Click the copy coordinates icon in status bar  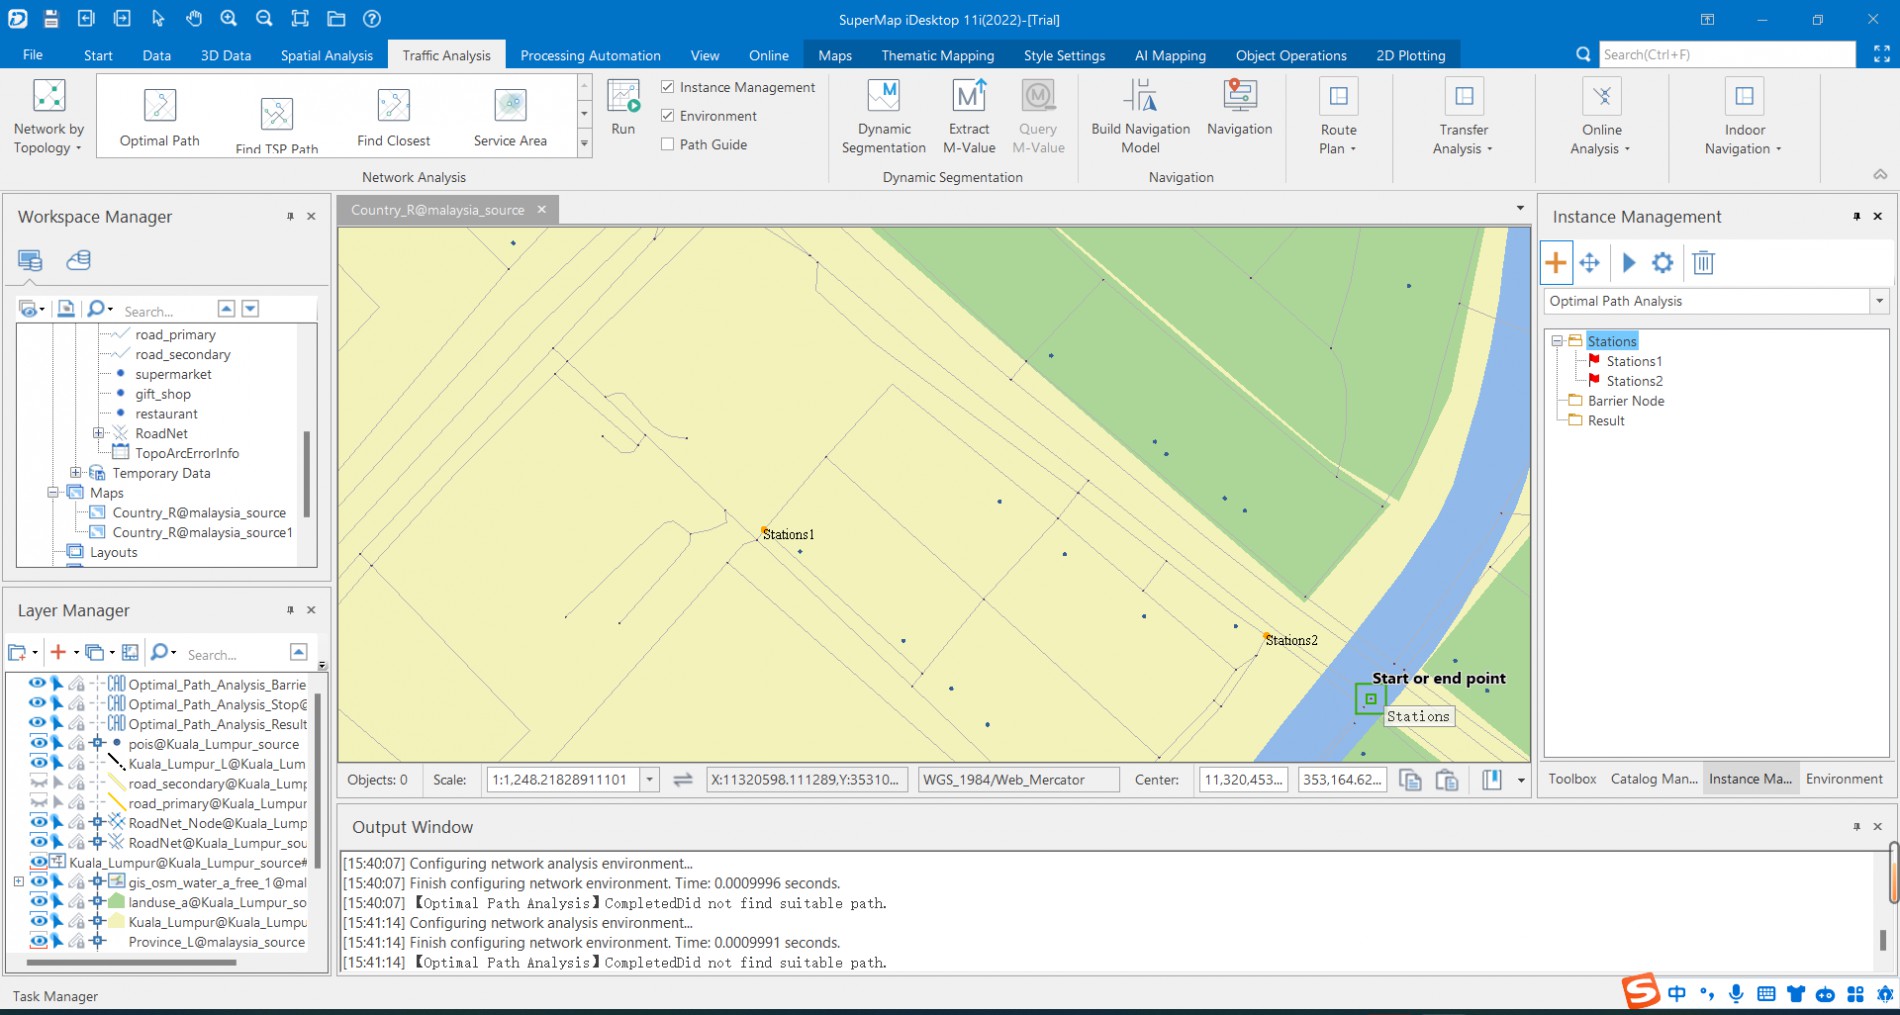[x=1410, y=780]
